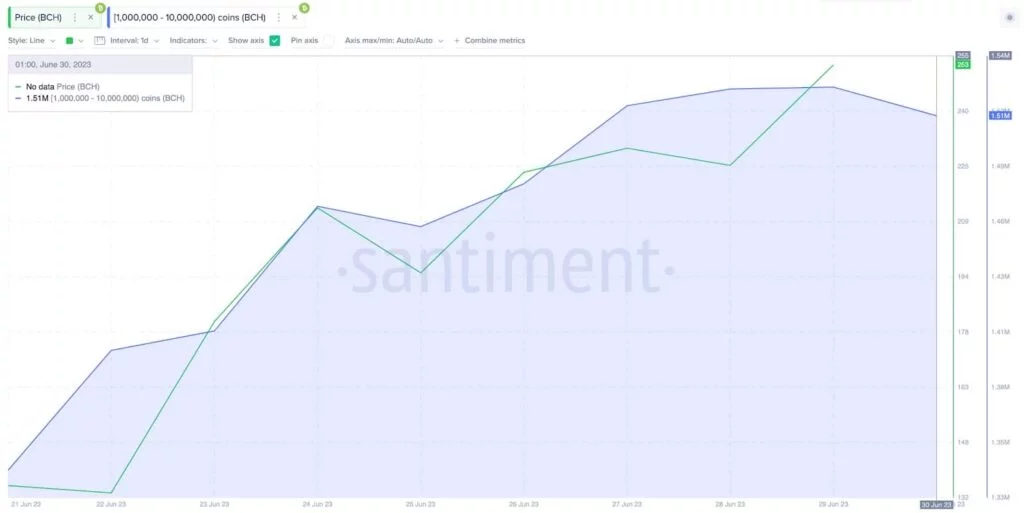Open the green line color picker
The image size is (1024, 513).
point(74,40)
